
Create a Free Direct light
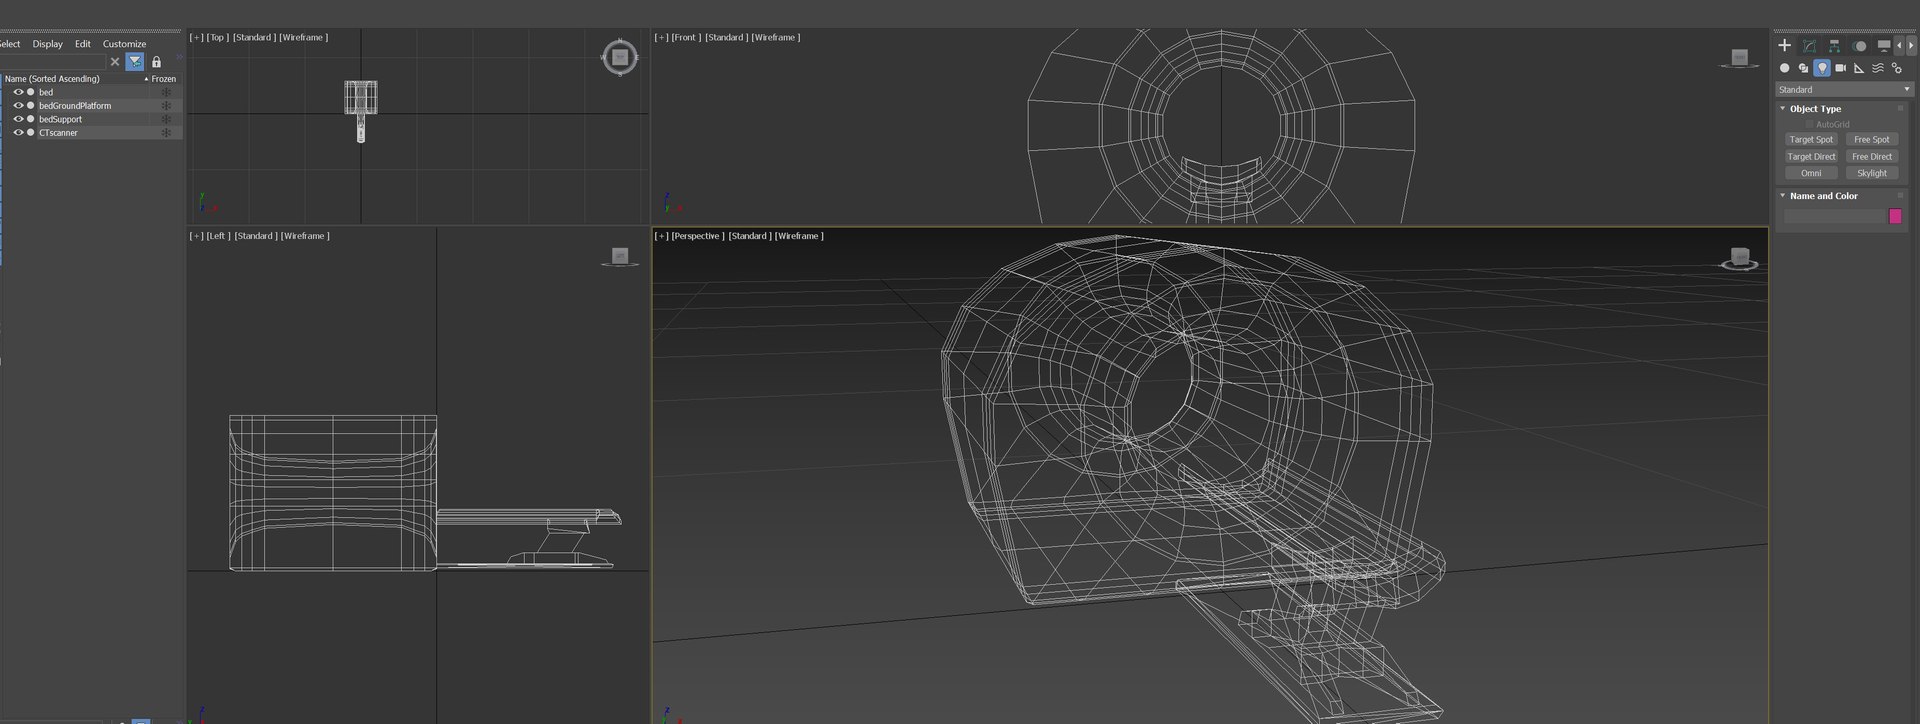(1872, 156)
